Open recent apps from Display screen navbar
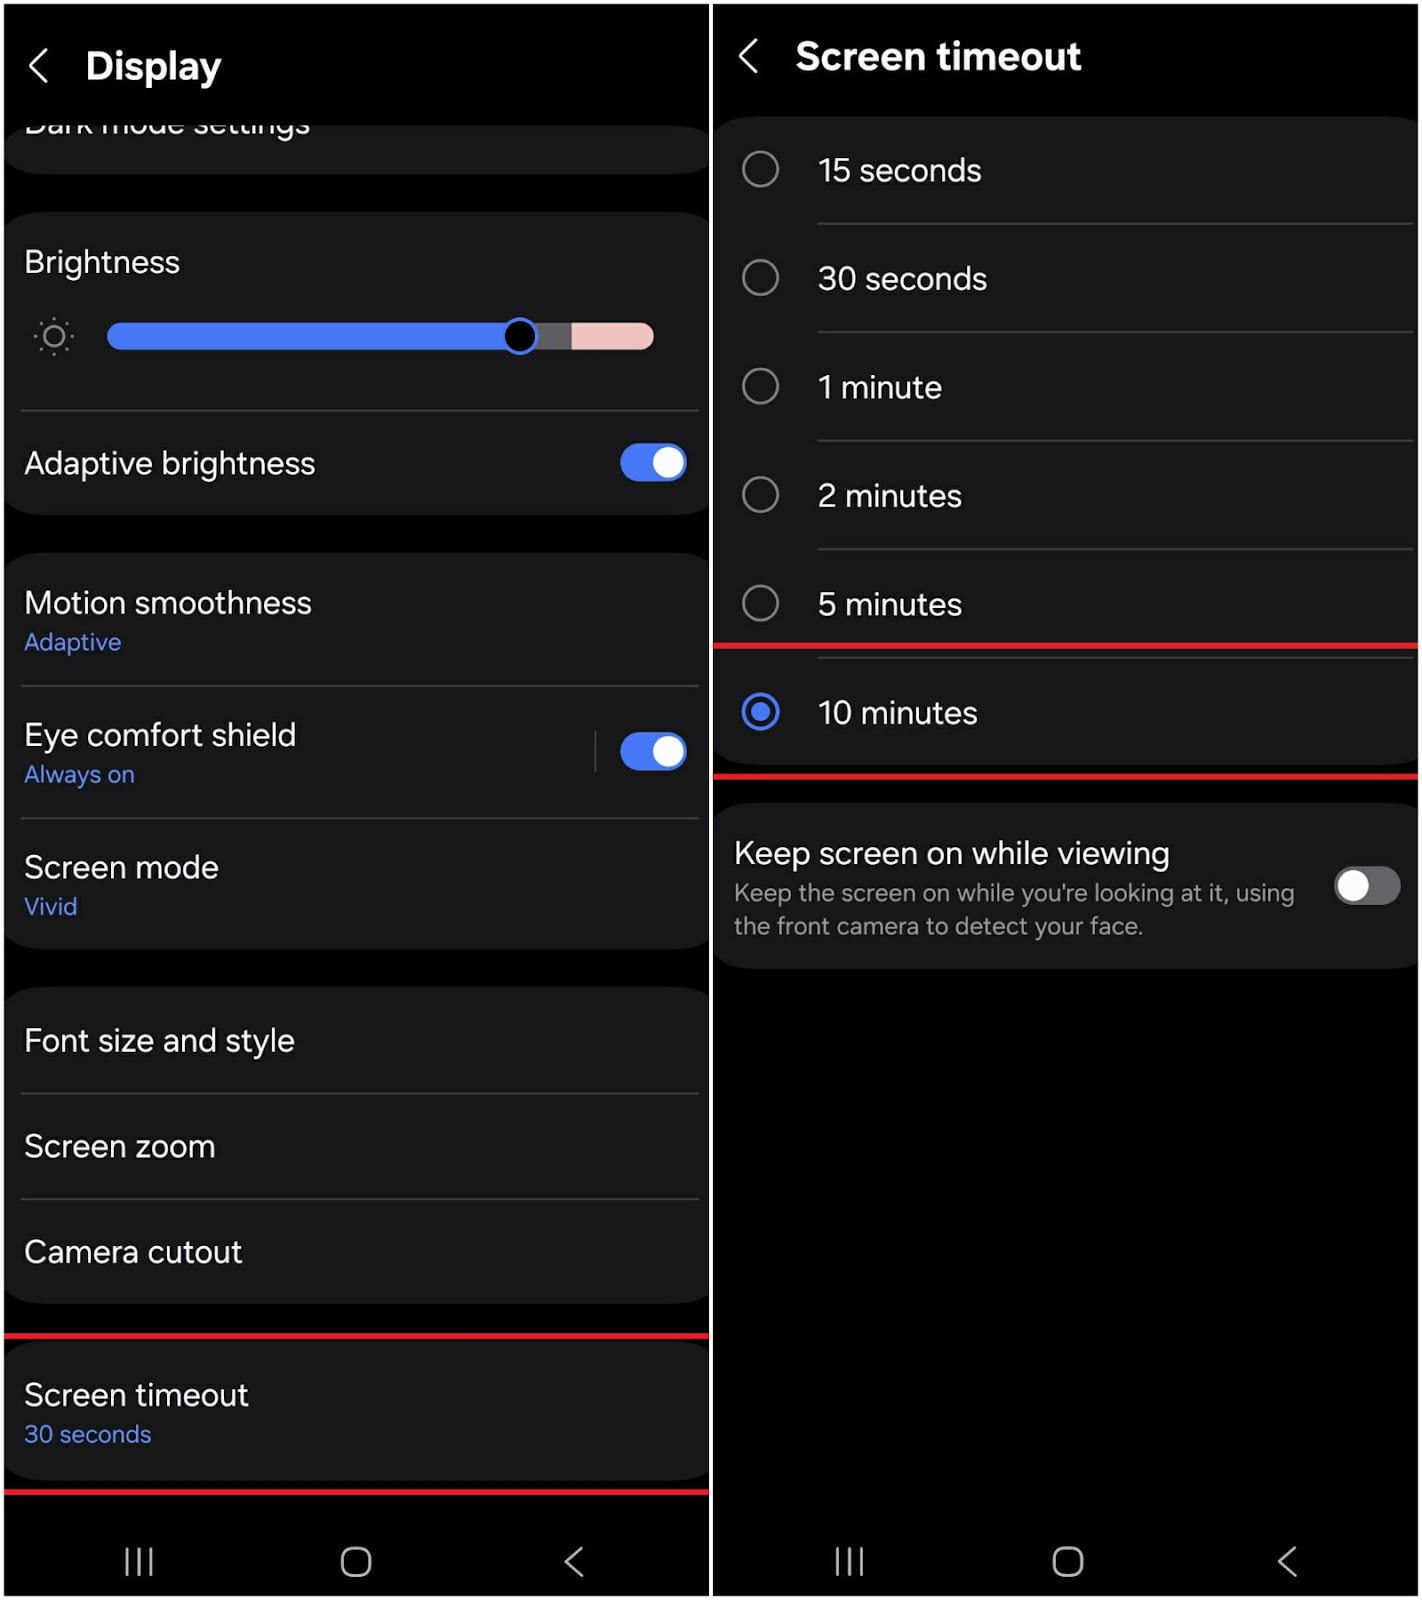 click(139, 1561)
